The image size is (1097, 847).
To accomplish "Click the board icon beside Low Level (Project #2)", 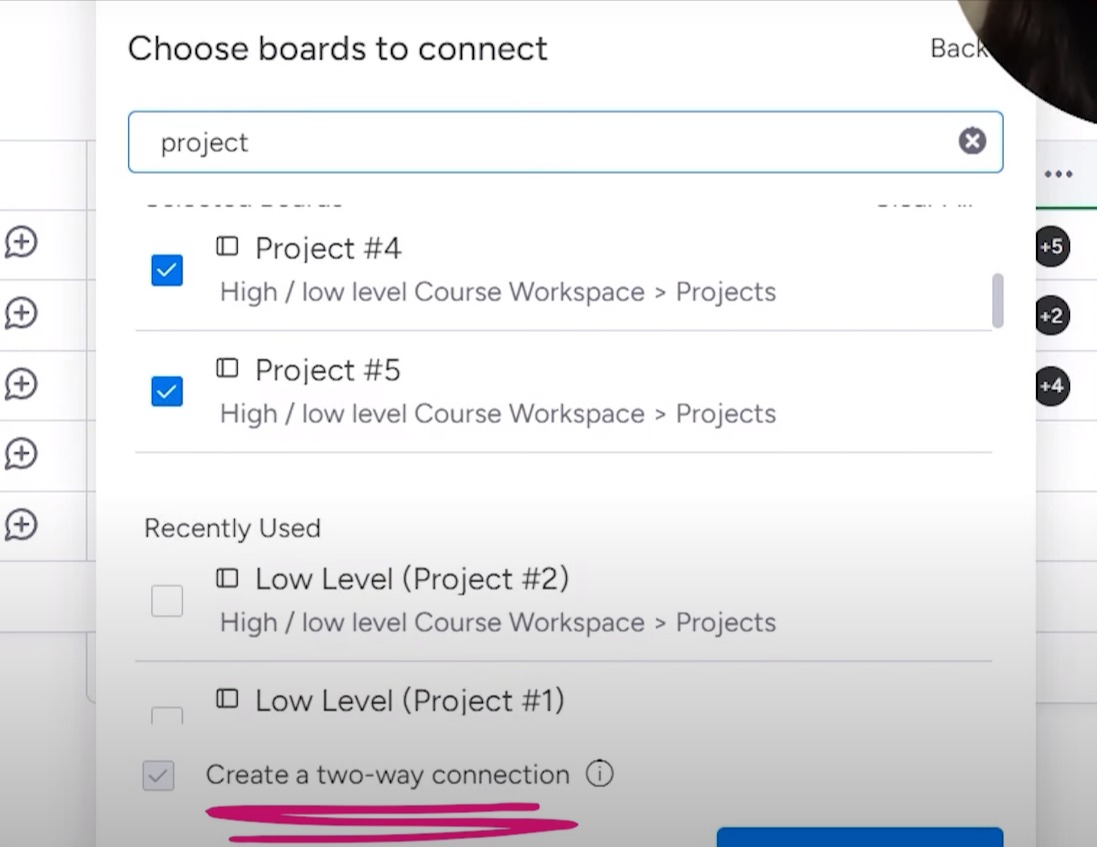I will pos(227,577).
